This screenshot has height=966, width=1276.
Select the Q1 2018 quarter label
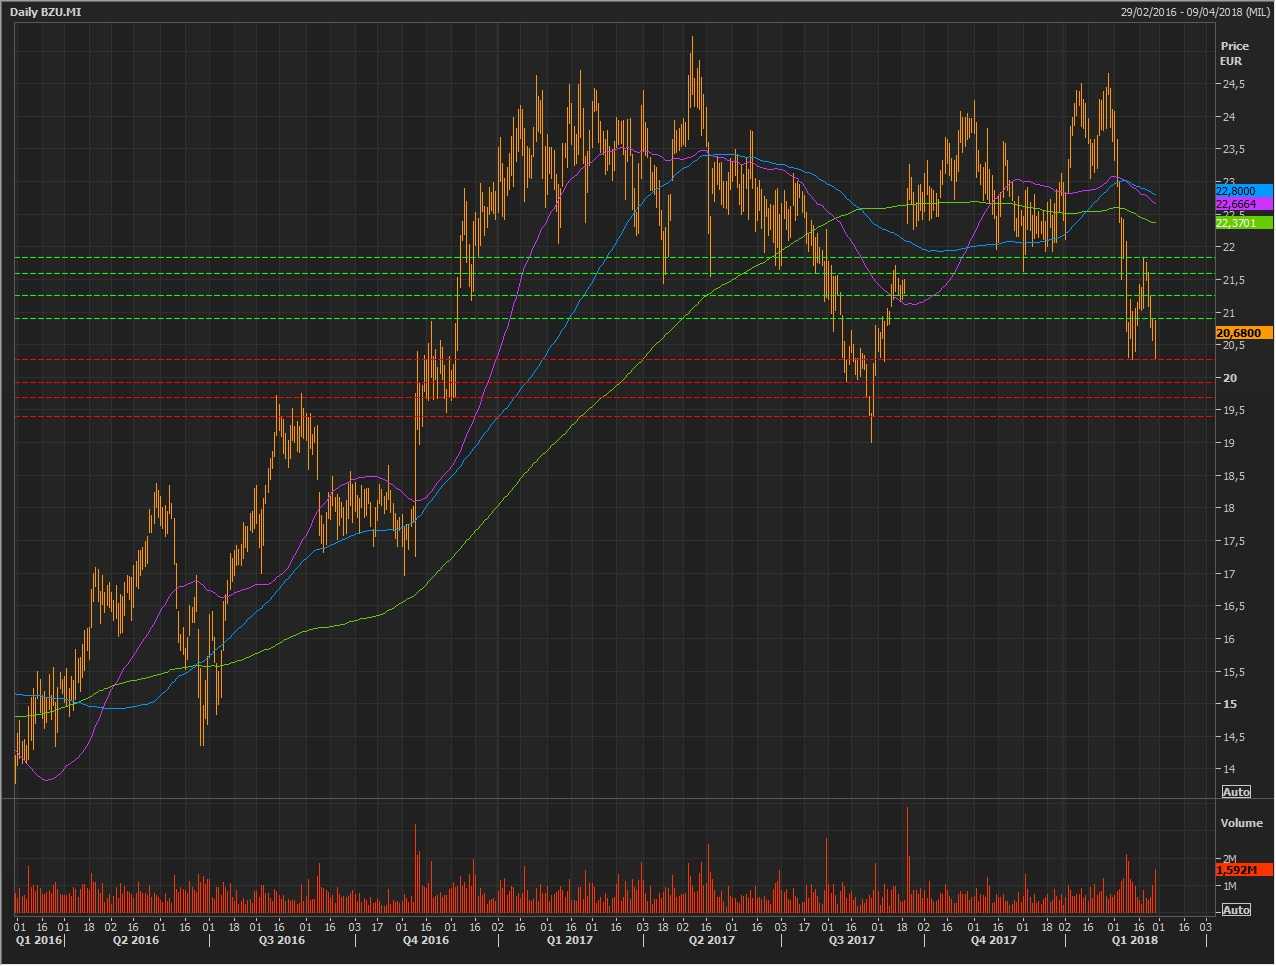tap(1135, 940)
